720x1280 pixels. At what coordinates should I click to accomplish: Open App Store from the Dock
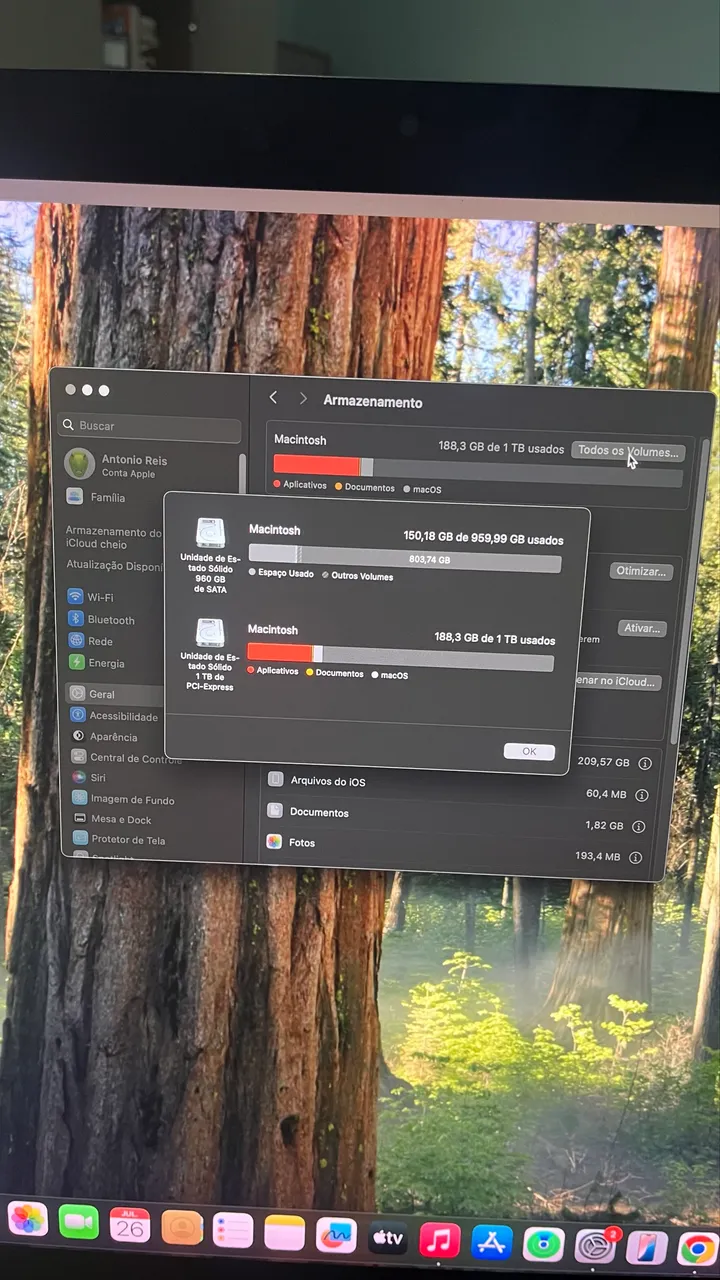coord(492,1243)
